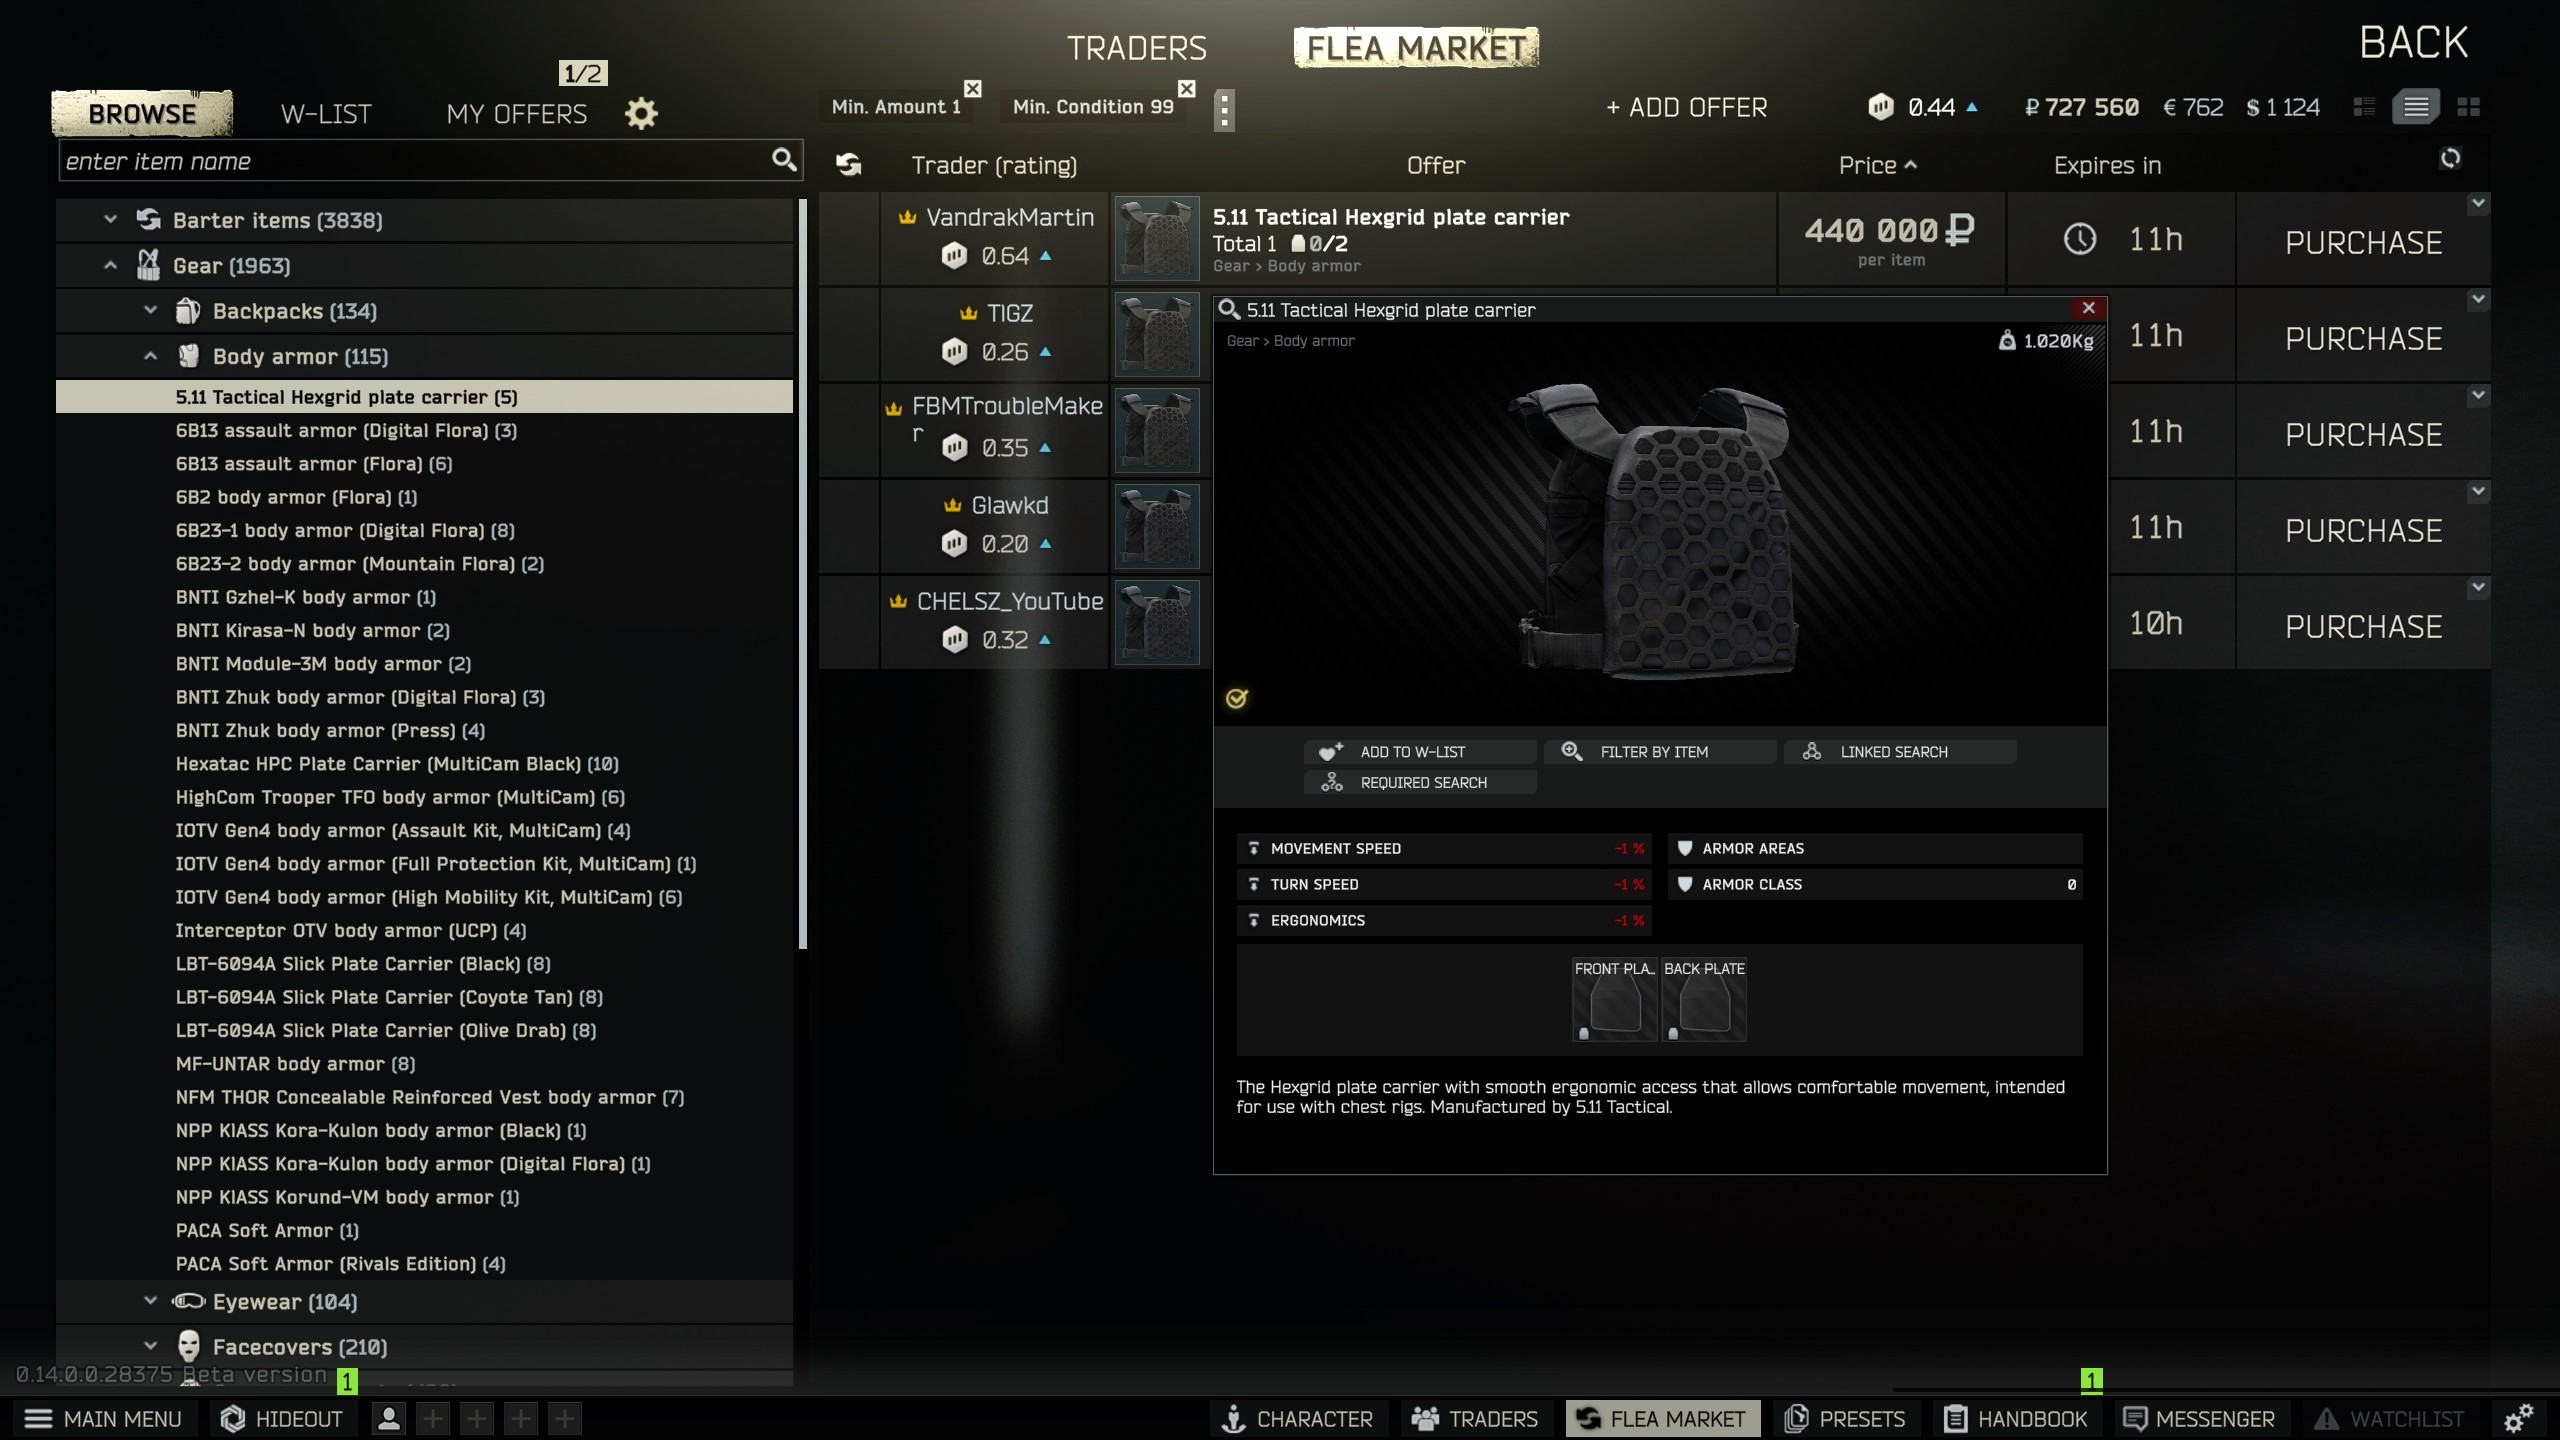Click the search magnifier icon
Screen dimensions: 2560x1440
(x=784, y=160)
